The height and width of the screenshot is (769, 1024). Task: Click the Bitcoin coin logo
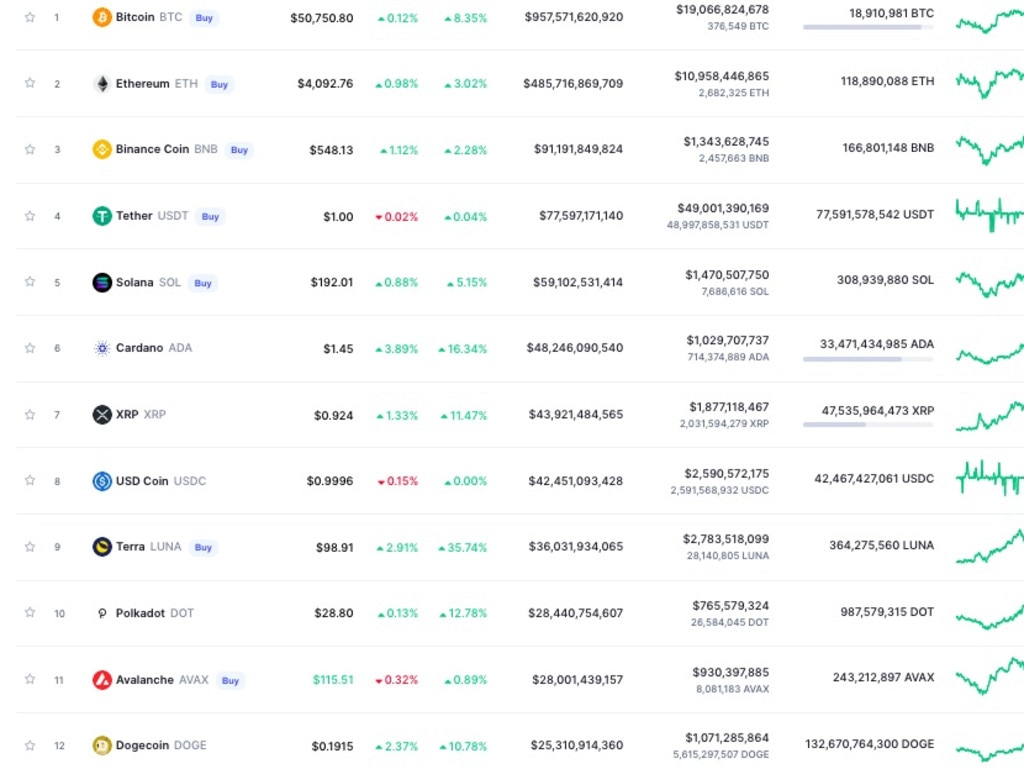coord(102,18)
